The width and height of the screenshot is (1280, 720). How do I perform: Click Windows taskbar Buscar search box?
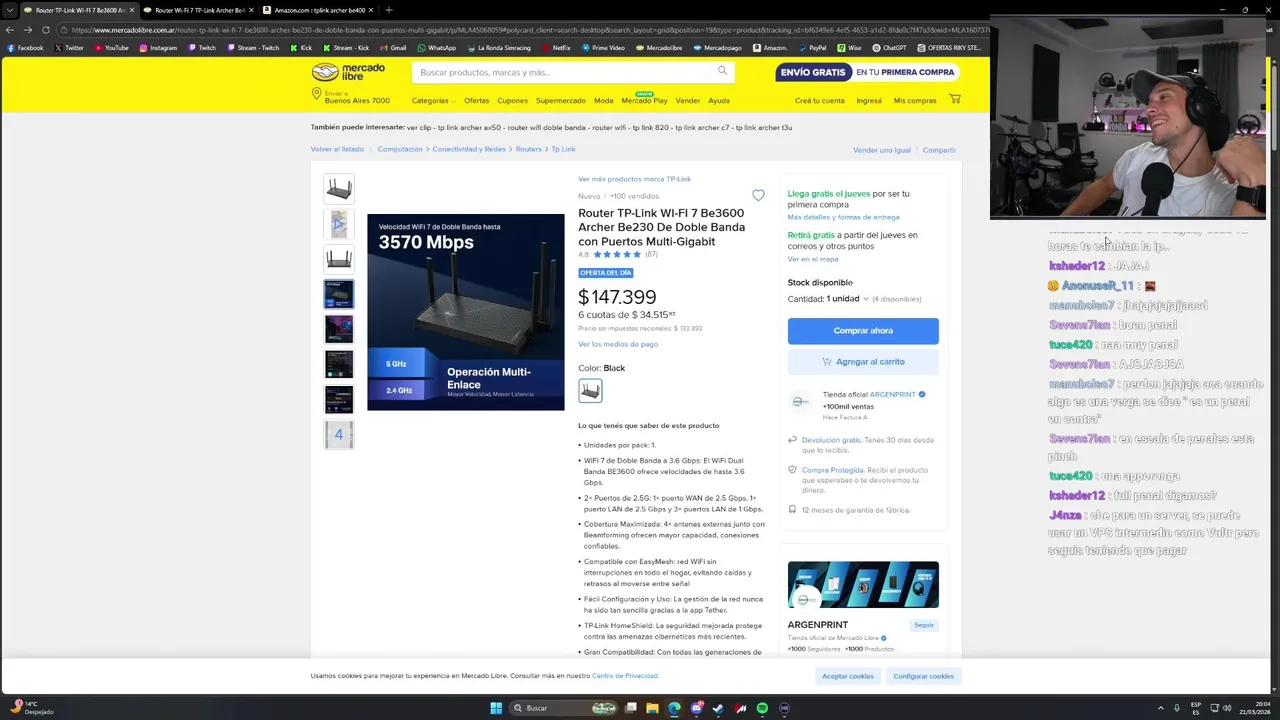(563, 708)
